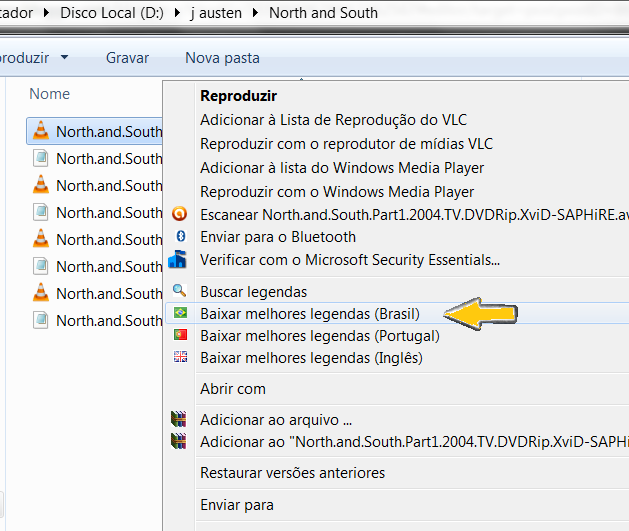Click the Escanear antivirus scan icon
The width and height of the screenshot is (629, 531).
179,213
